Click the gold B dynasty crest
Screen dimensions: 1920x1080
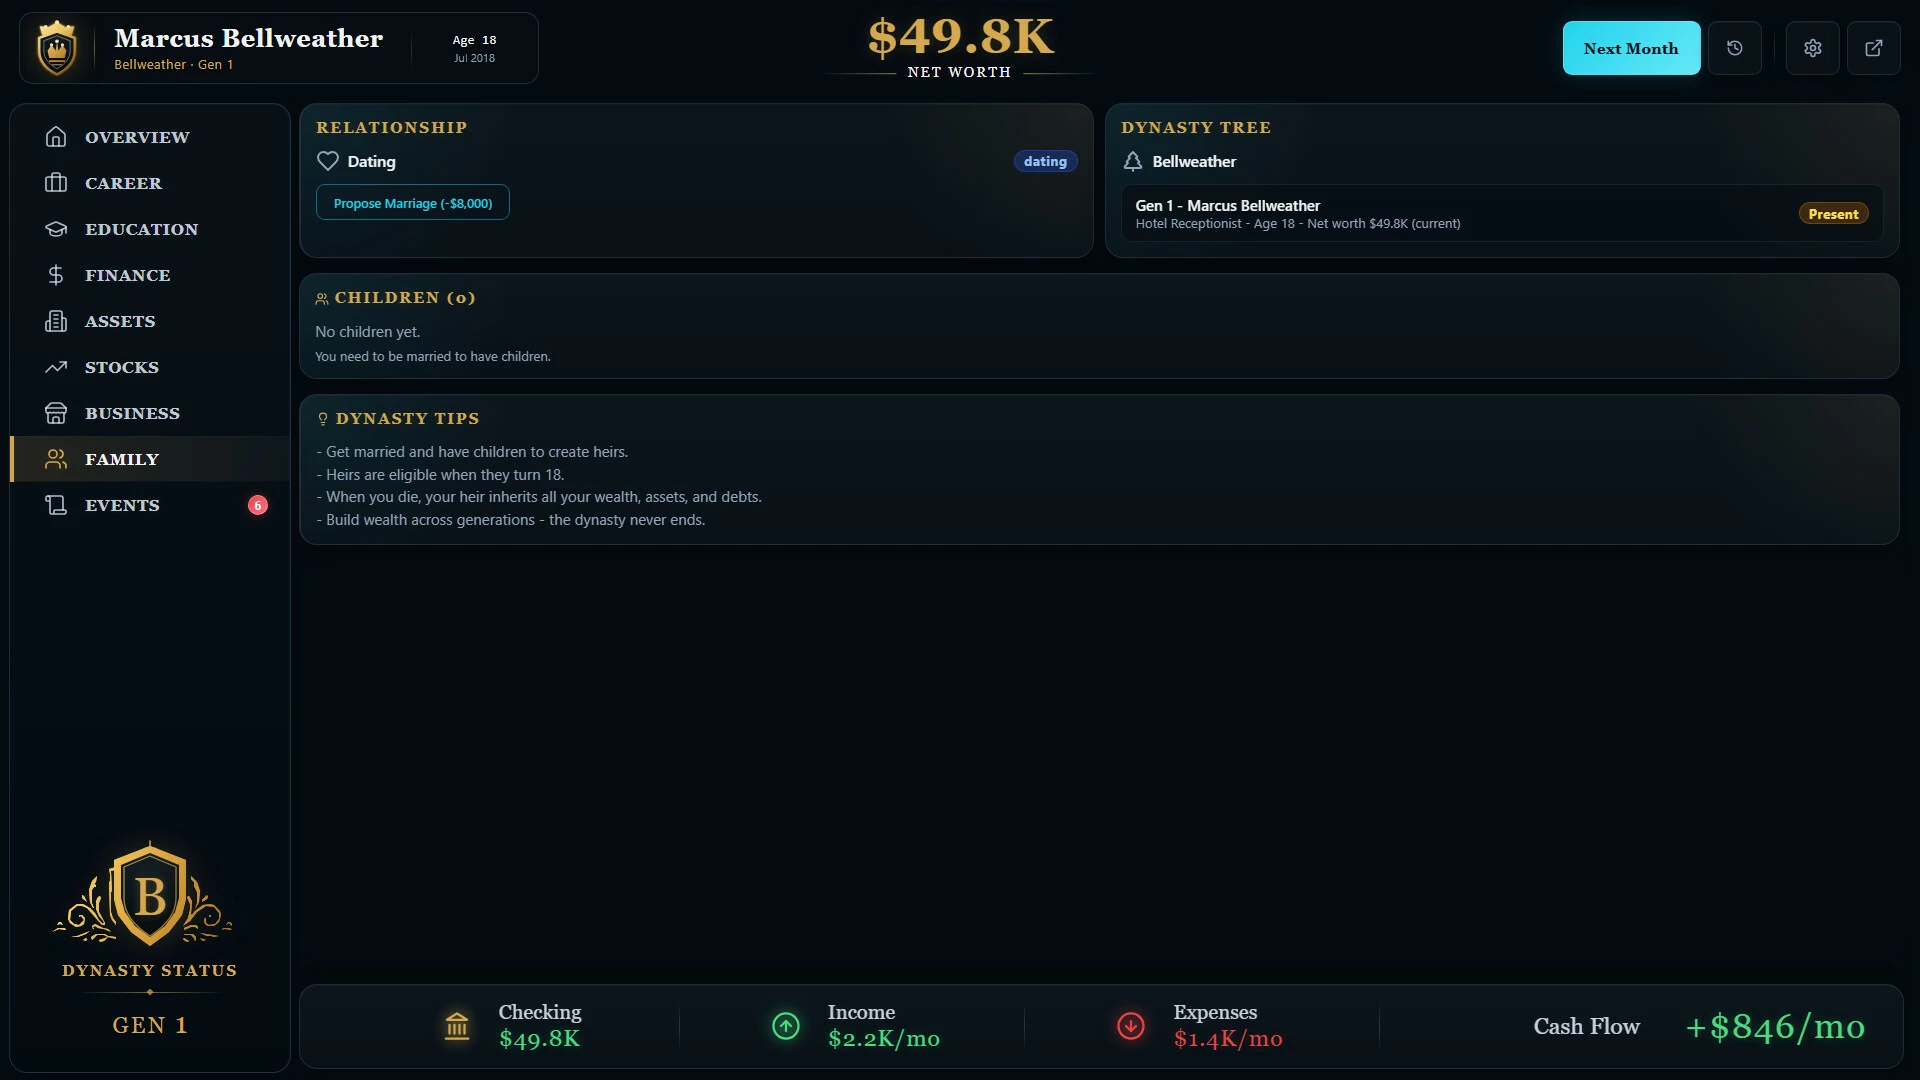(x=150, y=894)
